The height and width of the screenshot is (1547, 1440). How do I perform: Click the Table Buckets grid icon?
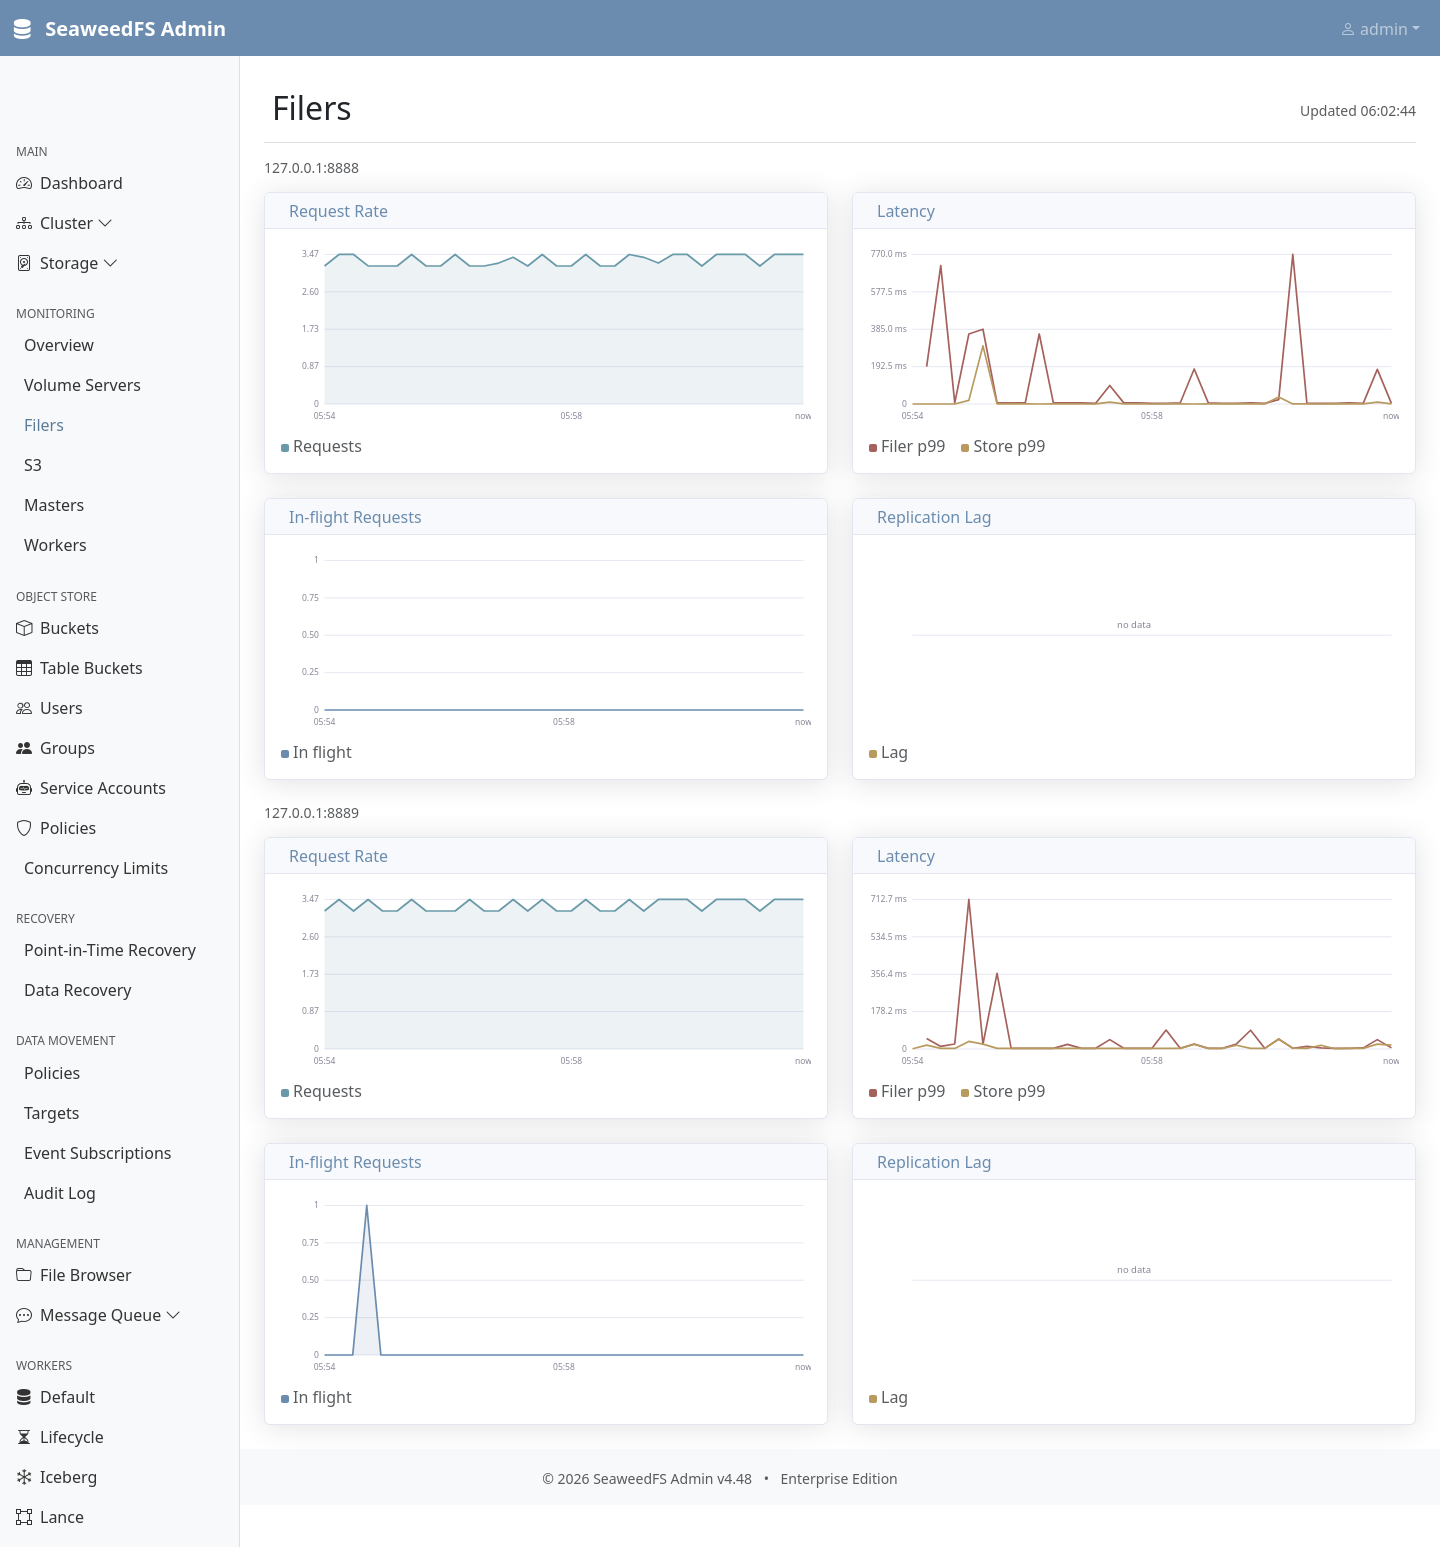[x=24, y=669]
